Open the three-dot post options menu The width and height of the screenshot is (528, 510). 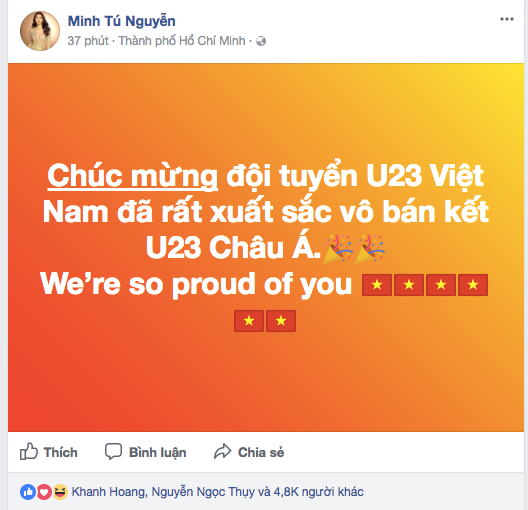(x=506, y=19)
